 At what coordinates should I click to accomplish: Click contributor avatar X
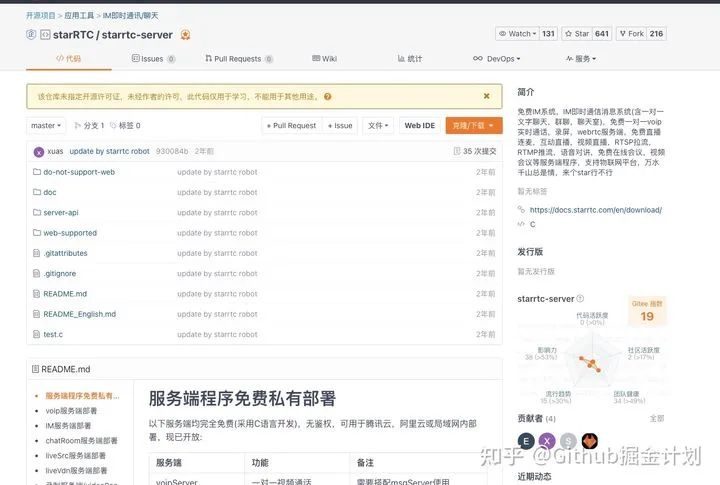[x=547, y=441]
